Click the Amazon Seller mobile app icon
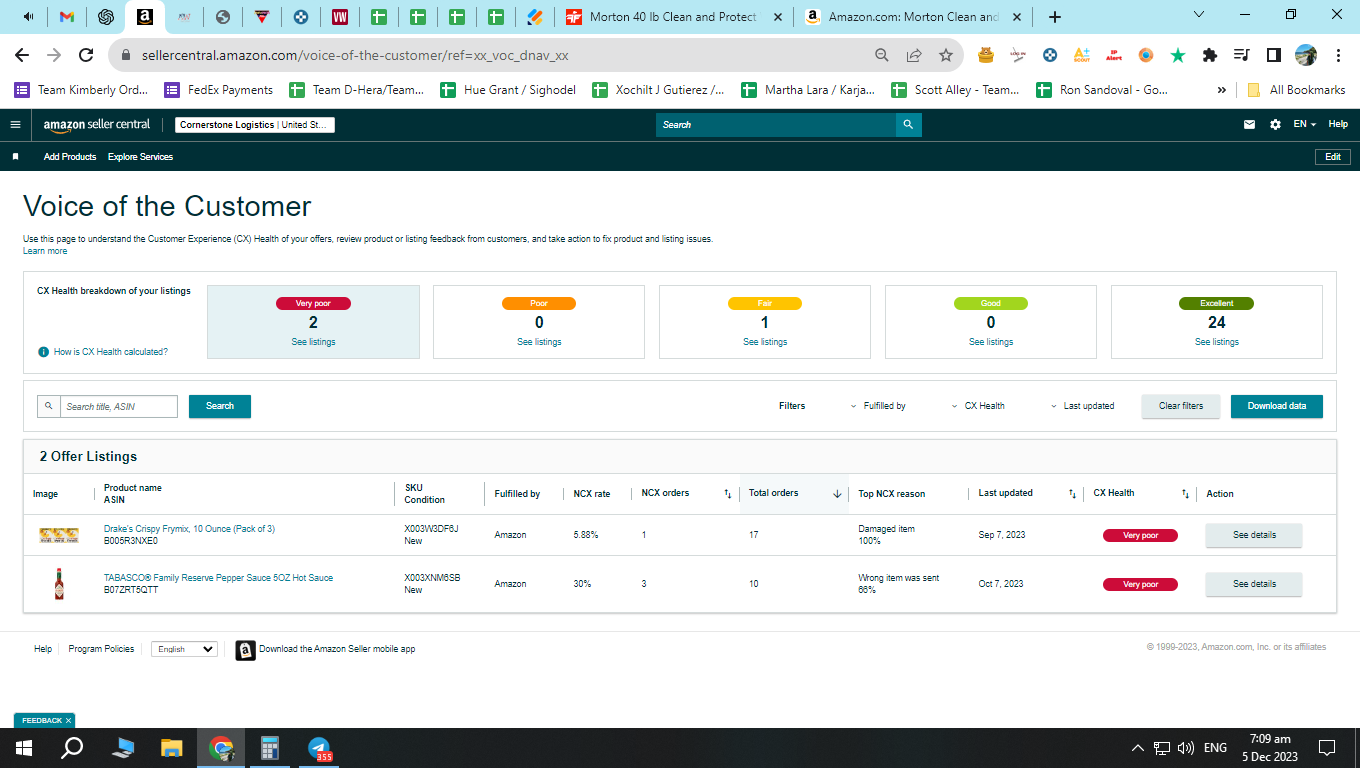The width and height of the screenshot is (1360, 768). click(245, 650)
